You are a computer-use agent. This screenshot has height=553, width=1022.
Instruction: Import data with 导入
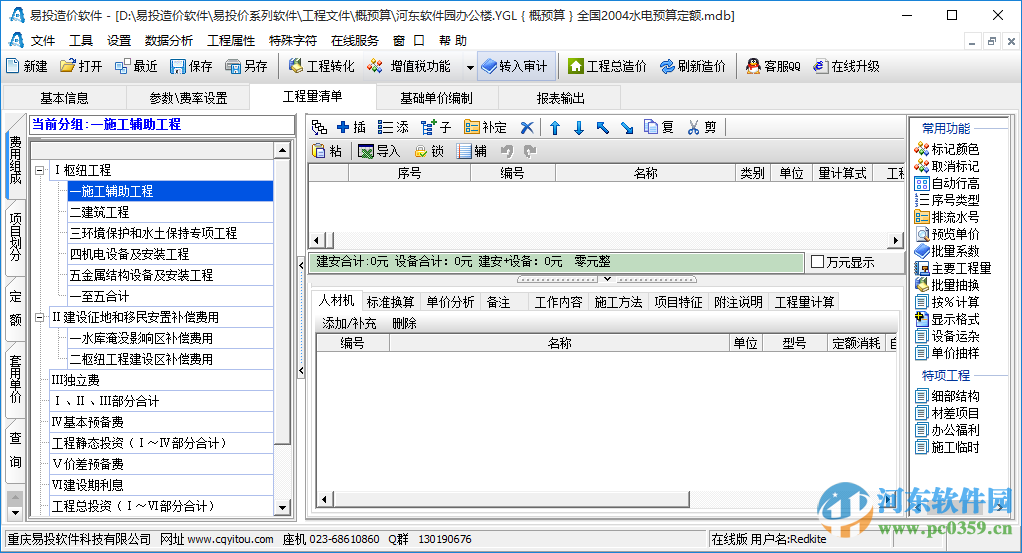coord(379,151)
